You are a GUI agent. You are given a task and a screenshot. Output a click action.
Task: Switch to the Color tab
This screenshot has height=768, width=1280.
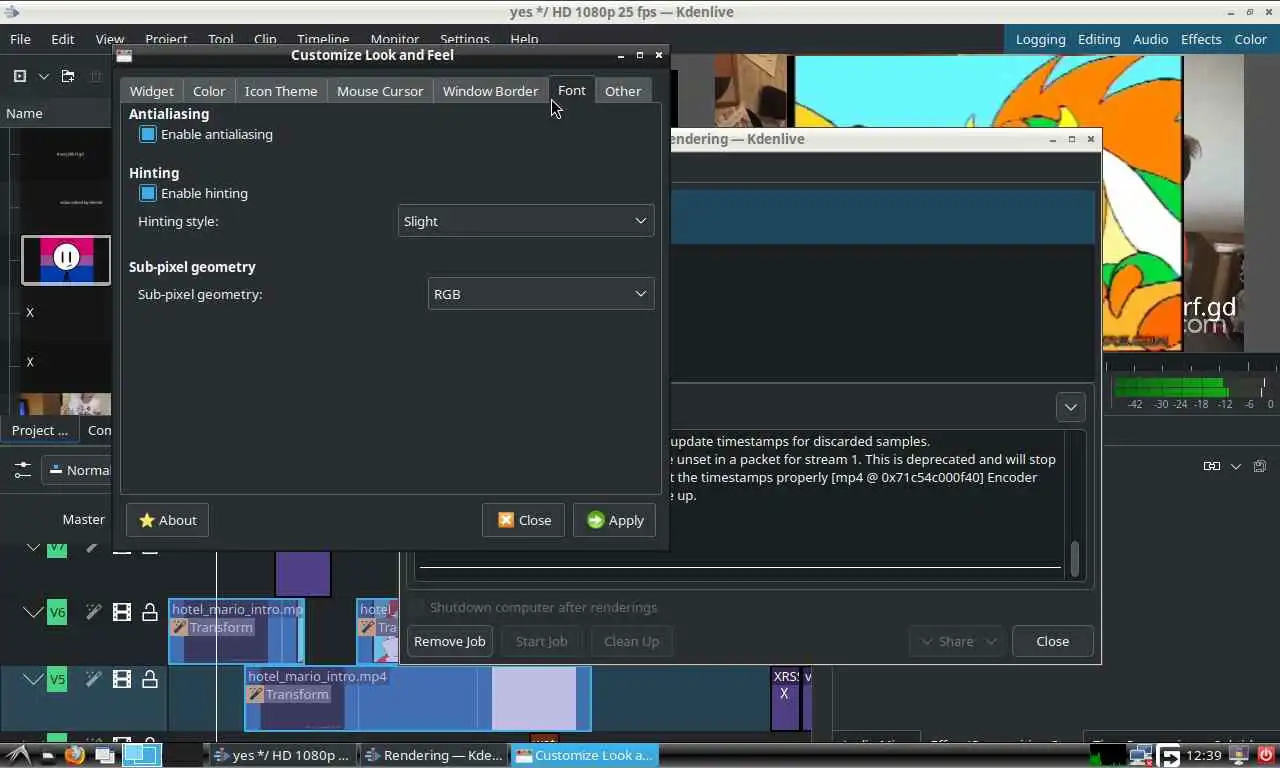[209, 91]
